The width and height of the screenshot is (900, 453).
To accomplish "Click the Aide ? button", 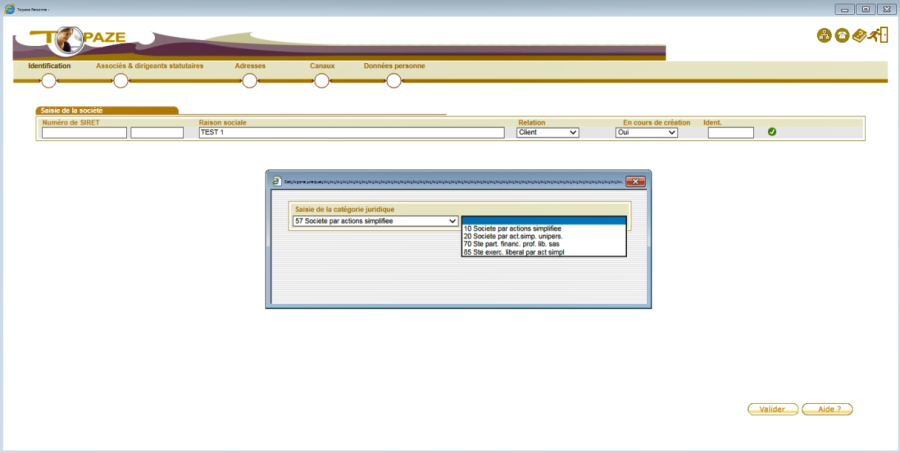I will click(828, 409).
